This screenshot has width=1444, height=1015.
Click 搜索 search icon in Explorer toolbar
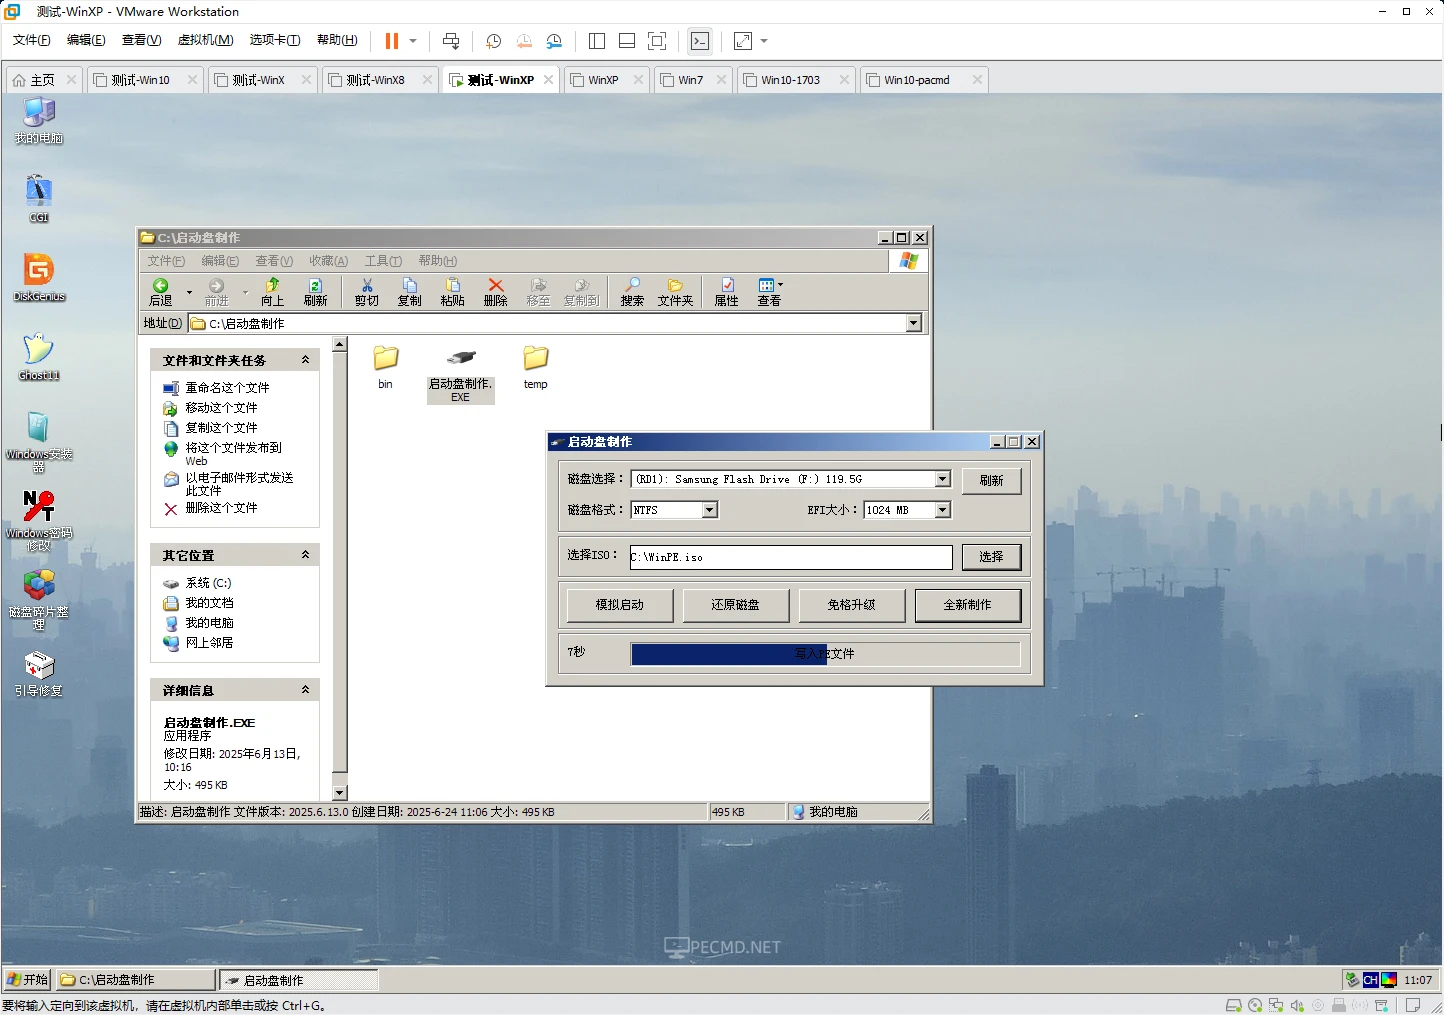tap(633, 292)
